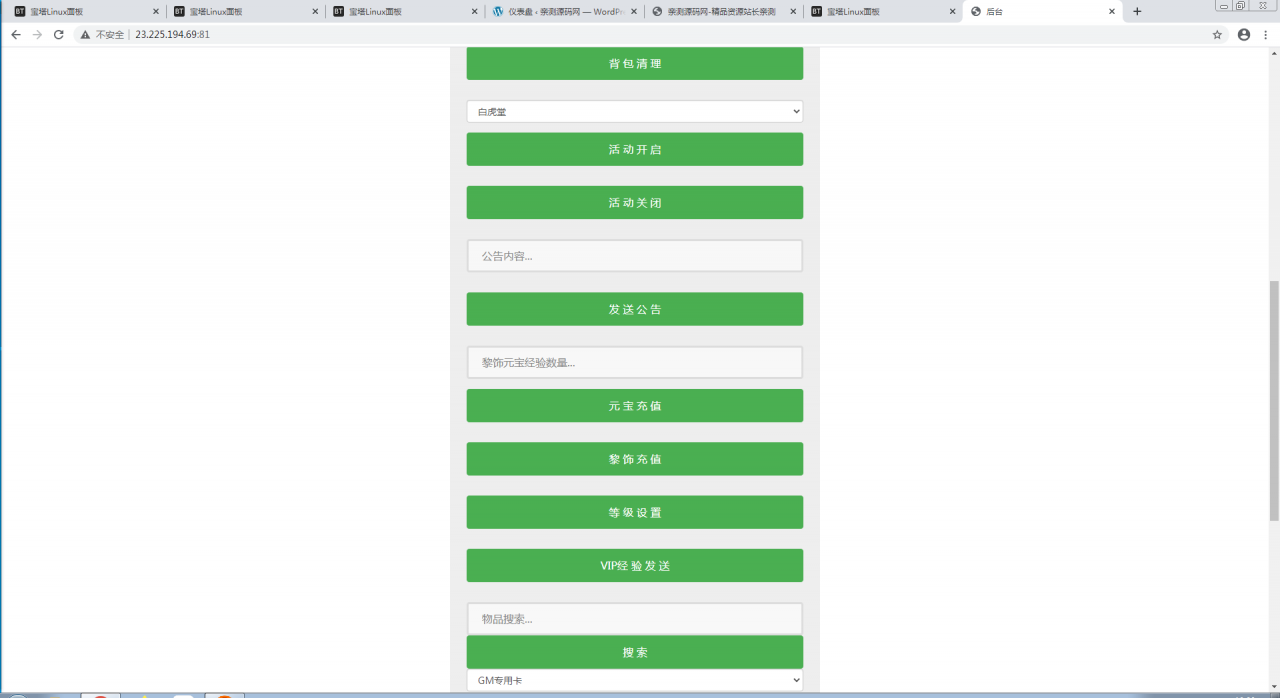The image size is (1280, 698).
Task: Open the browser customize menu icon
Action: 1267,33
